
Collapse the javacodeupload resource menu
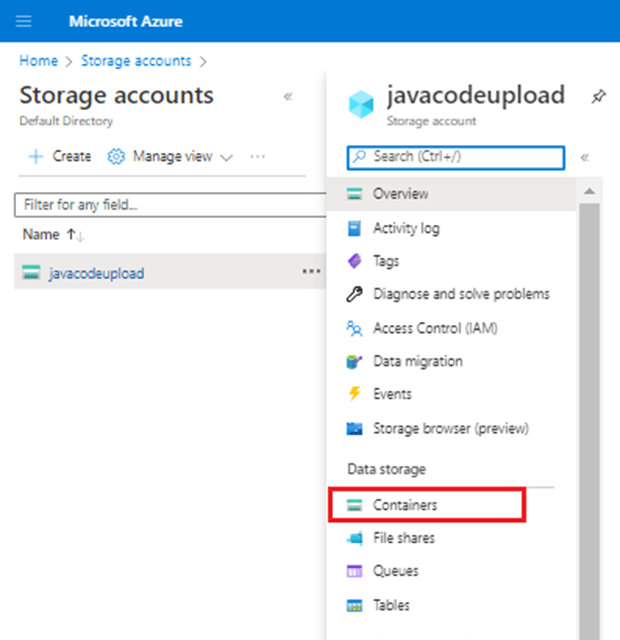click(x=585, y=157)
